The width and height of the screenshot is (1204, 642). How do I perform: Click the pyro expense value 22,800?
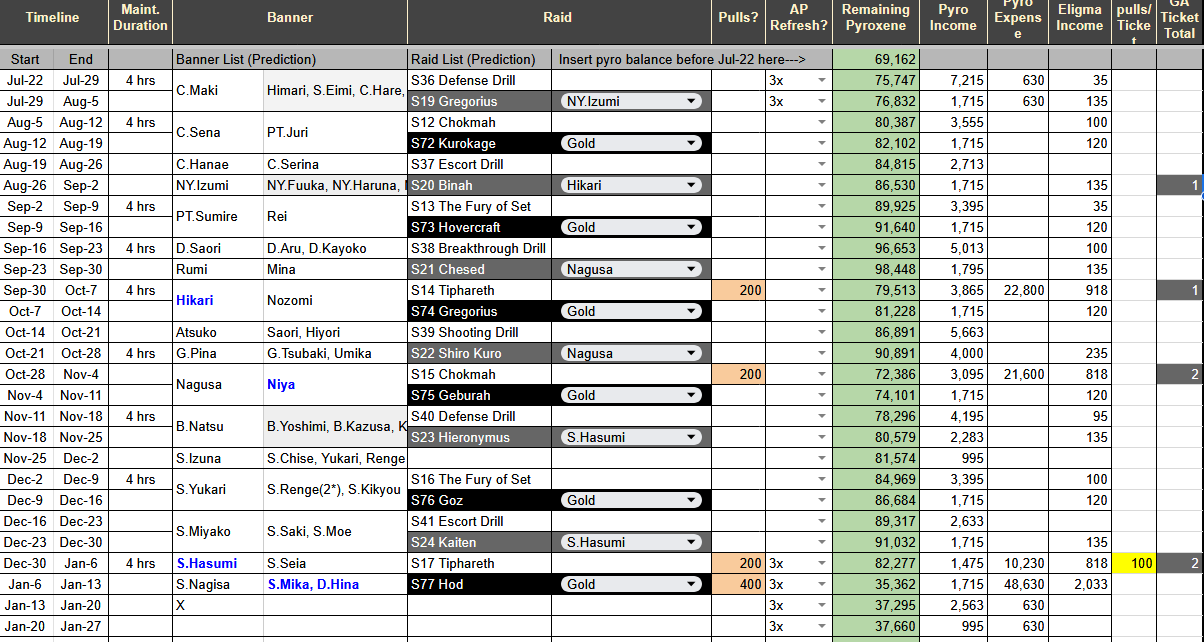click(1018, 290)
